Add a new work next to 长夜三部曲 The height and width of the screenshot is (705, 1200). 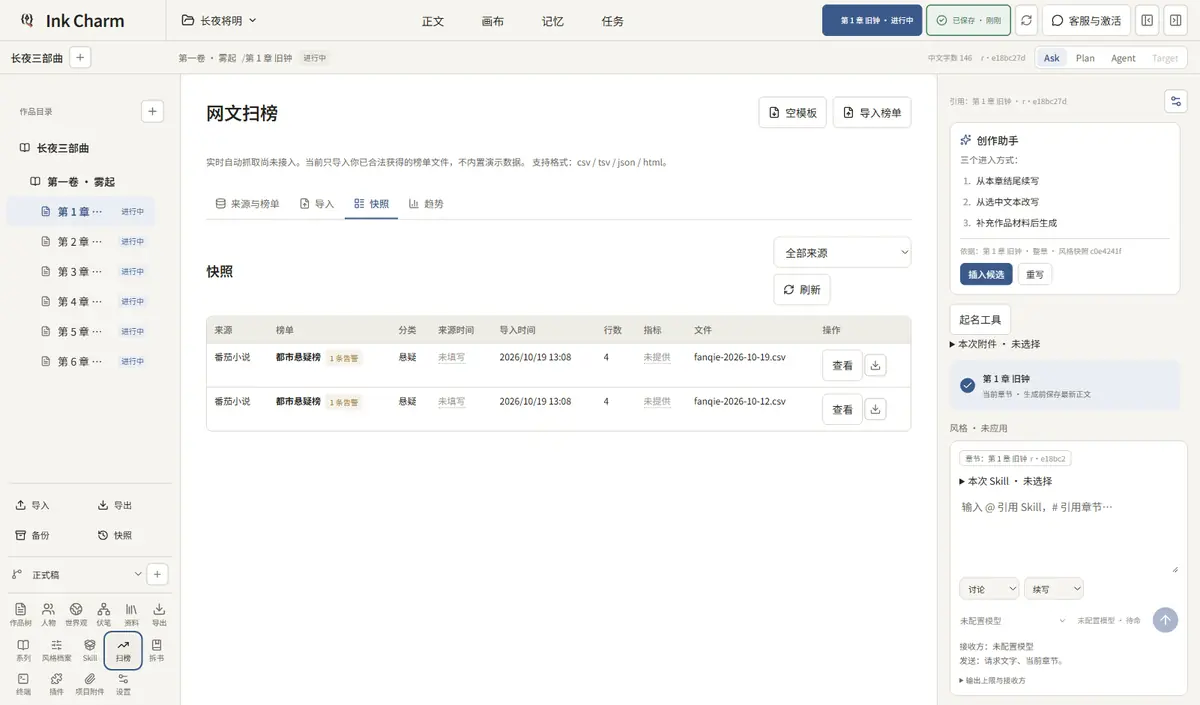(x=80, y=57)
